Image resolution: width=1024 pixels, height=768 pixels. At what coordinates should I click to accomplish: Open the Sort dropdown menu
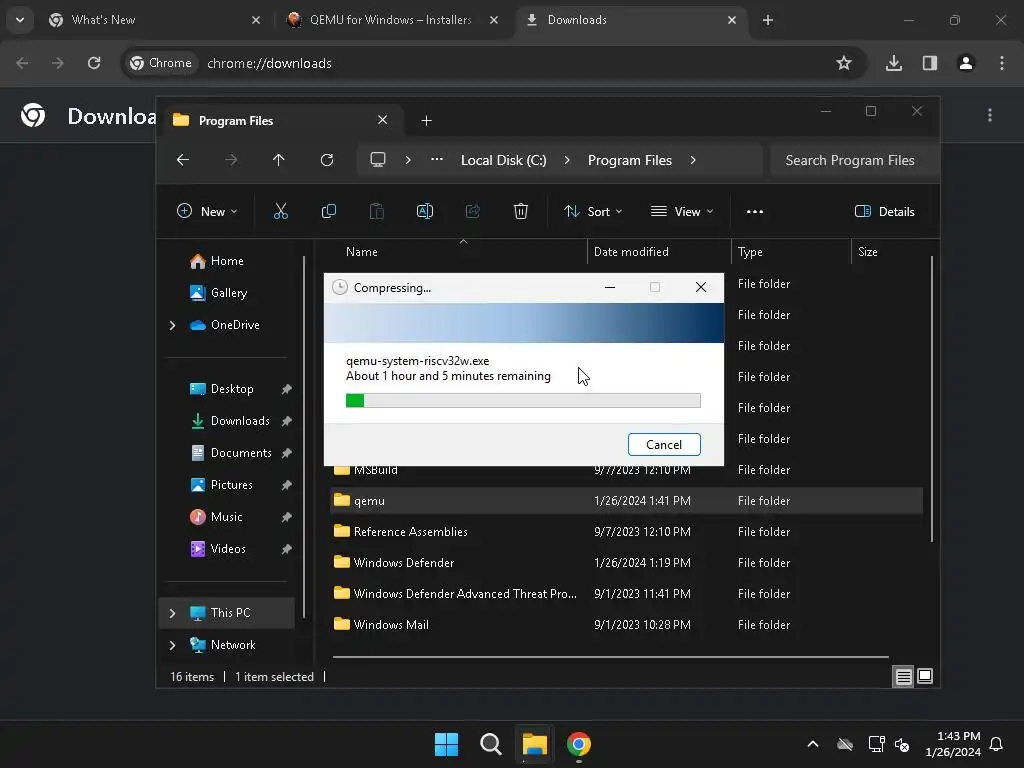593,212
